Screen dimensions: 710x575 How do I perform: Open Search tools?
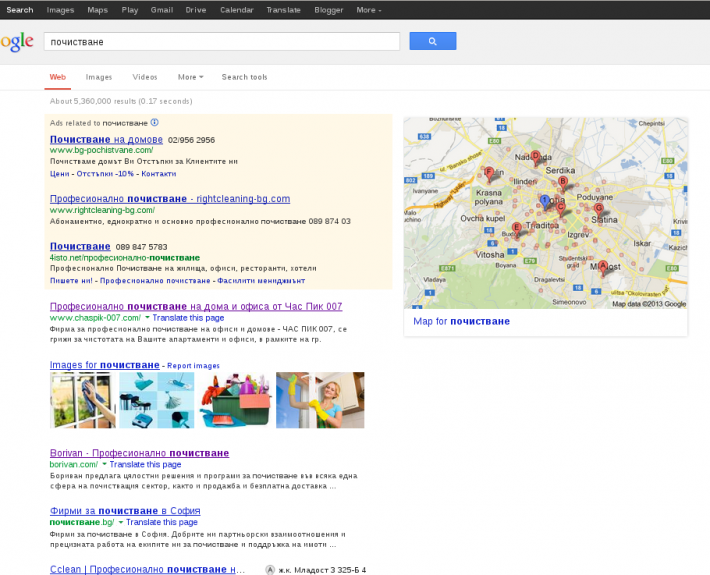click(x=245, y=77)
